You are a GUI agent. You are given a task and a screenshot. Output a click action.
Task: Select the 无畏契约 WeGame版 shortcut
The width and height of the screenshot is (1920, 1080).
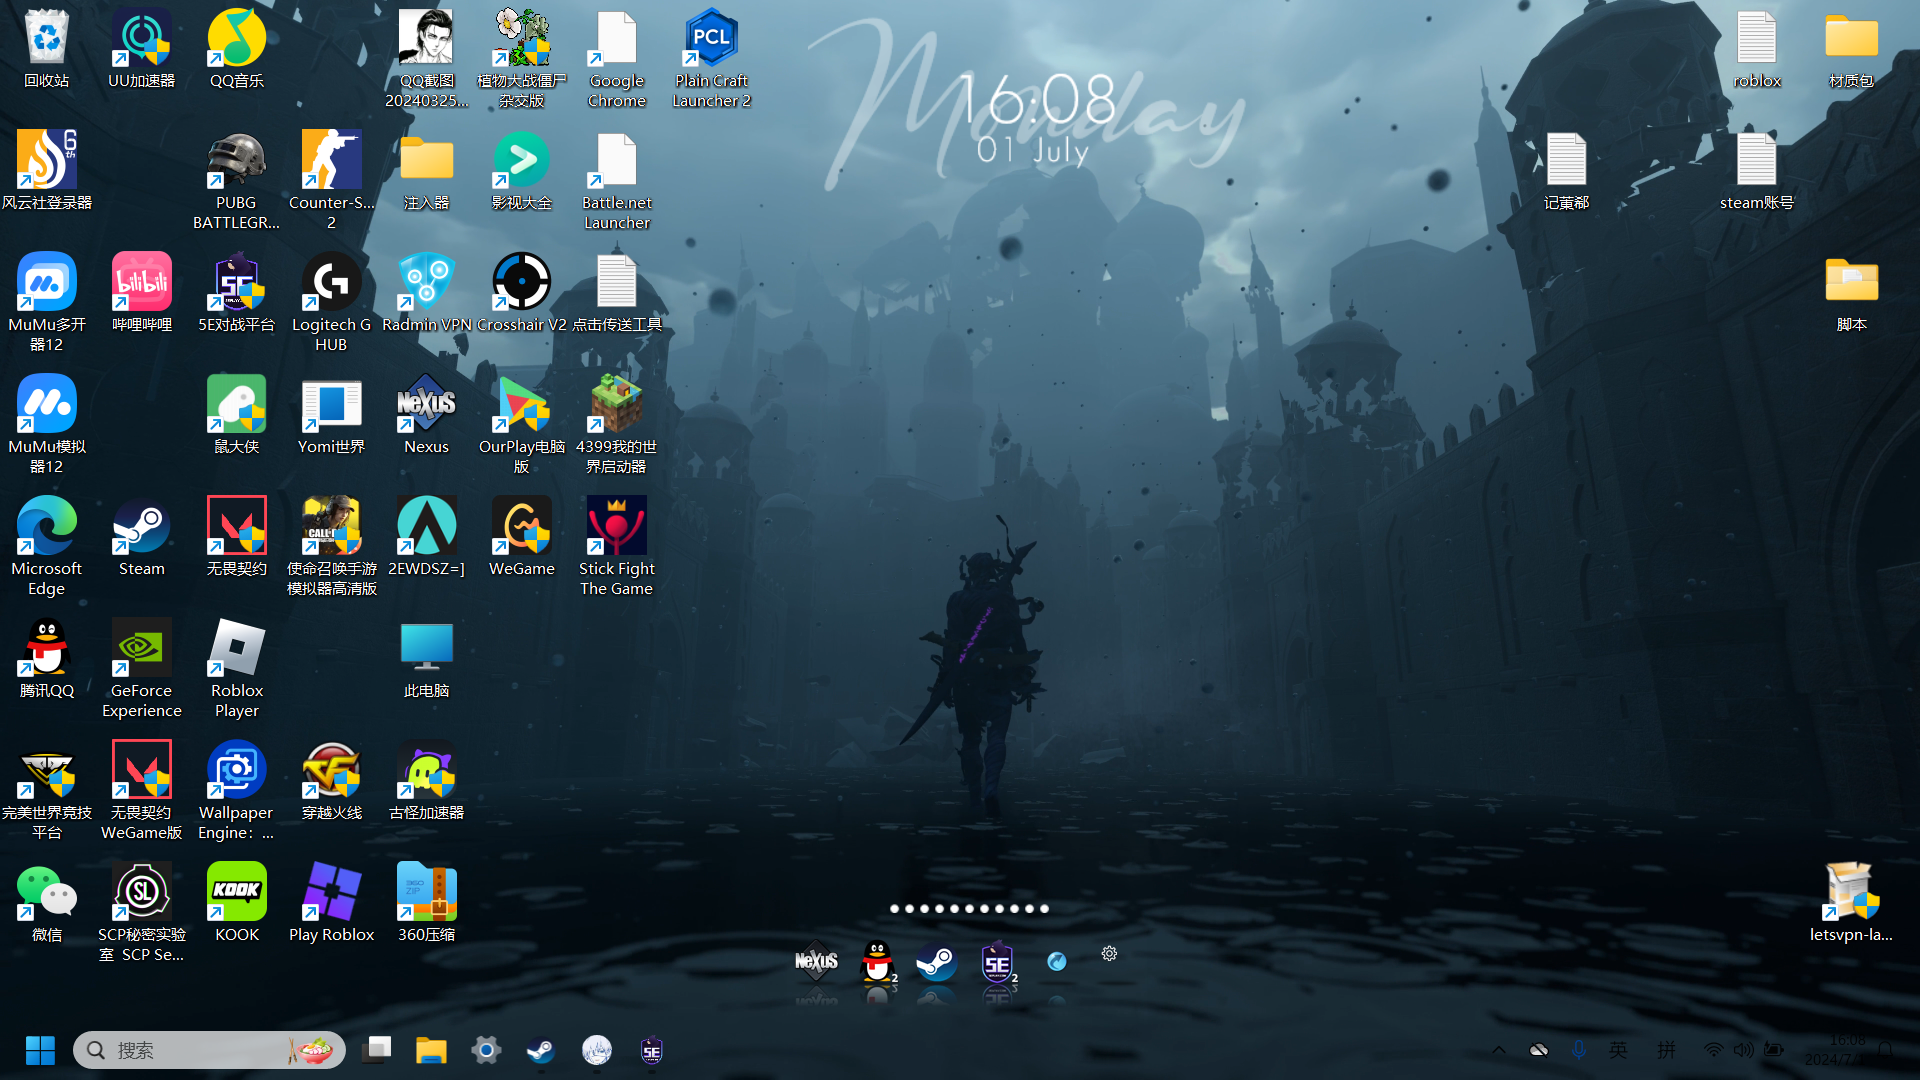pos(142,790)
